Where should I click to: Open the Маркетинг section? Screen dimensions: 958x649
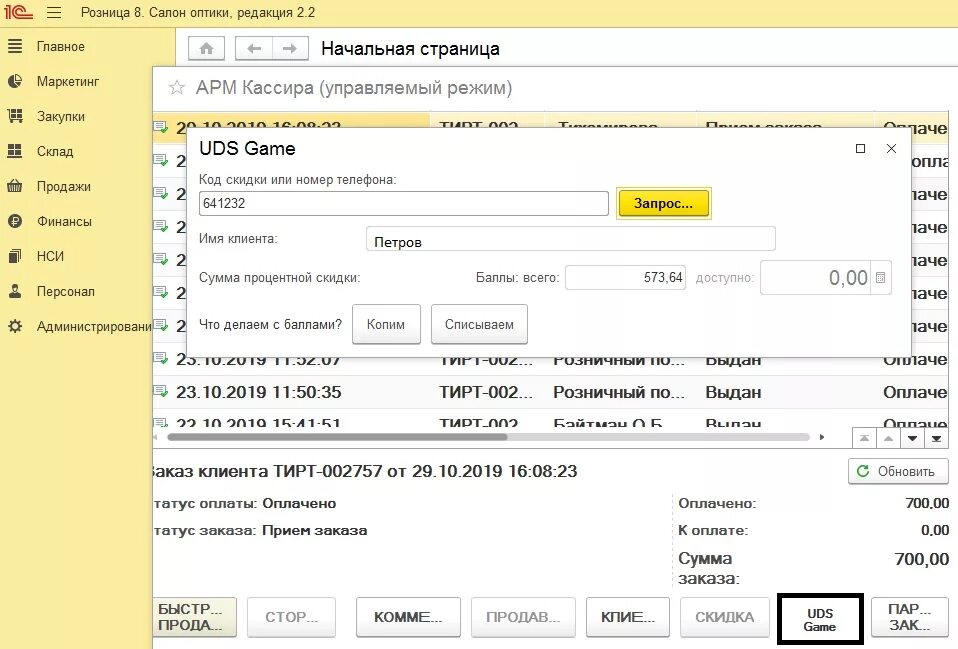click(68, 81)
